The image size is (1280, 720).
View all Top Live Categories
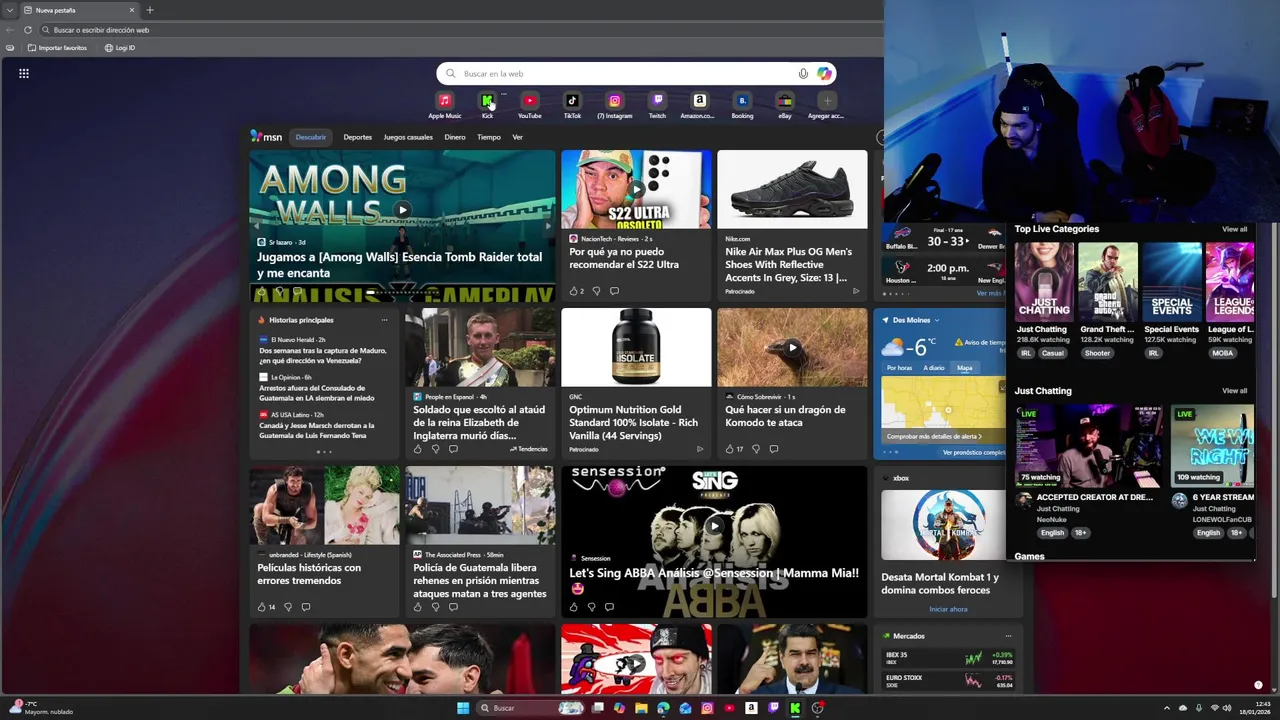click(1234, 229)
